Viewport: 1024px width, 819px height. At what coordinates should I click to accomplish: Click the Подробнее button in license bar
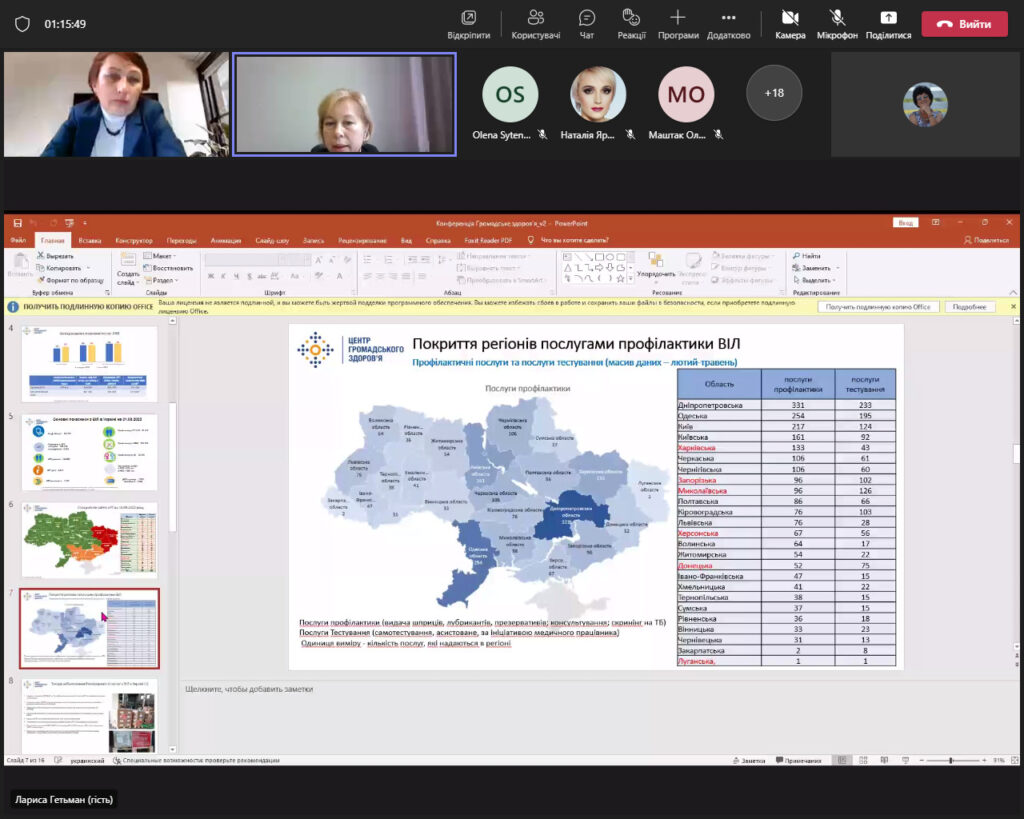968,307
